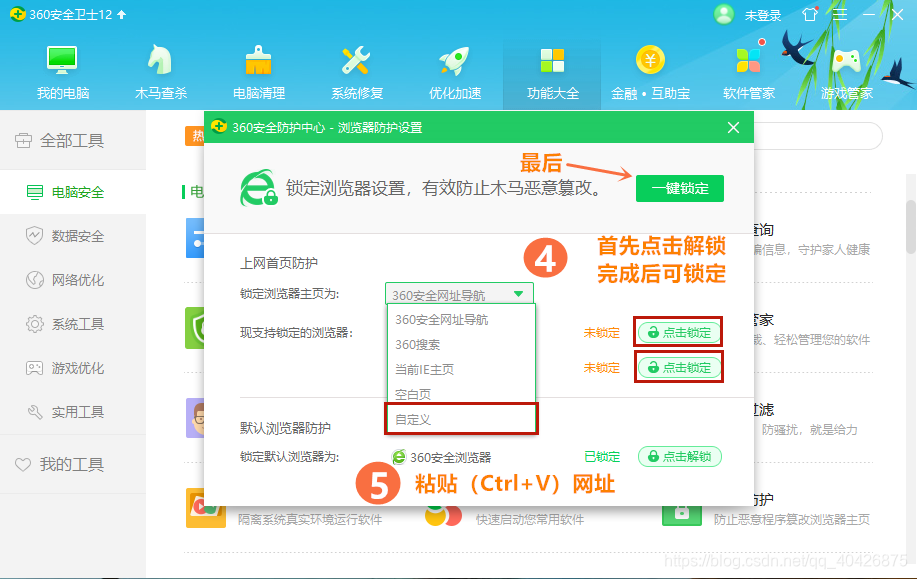Screen dimensions: 917x579
Task: Click the upgrade arrow next to 360安全卫士12
Action: pyautogui.click(x=122, y=15)
